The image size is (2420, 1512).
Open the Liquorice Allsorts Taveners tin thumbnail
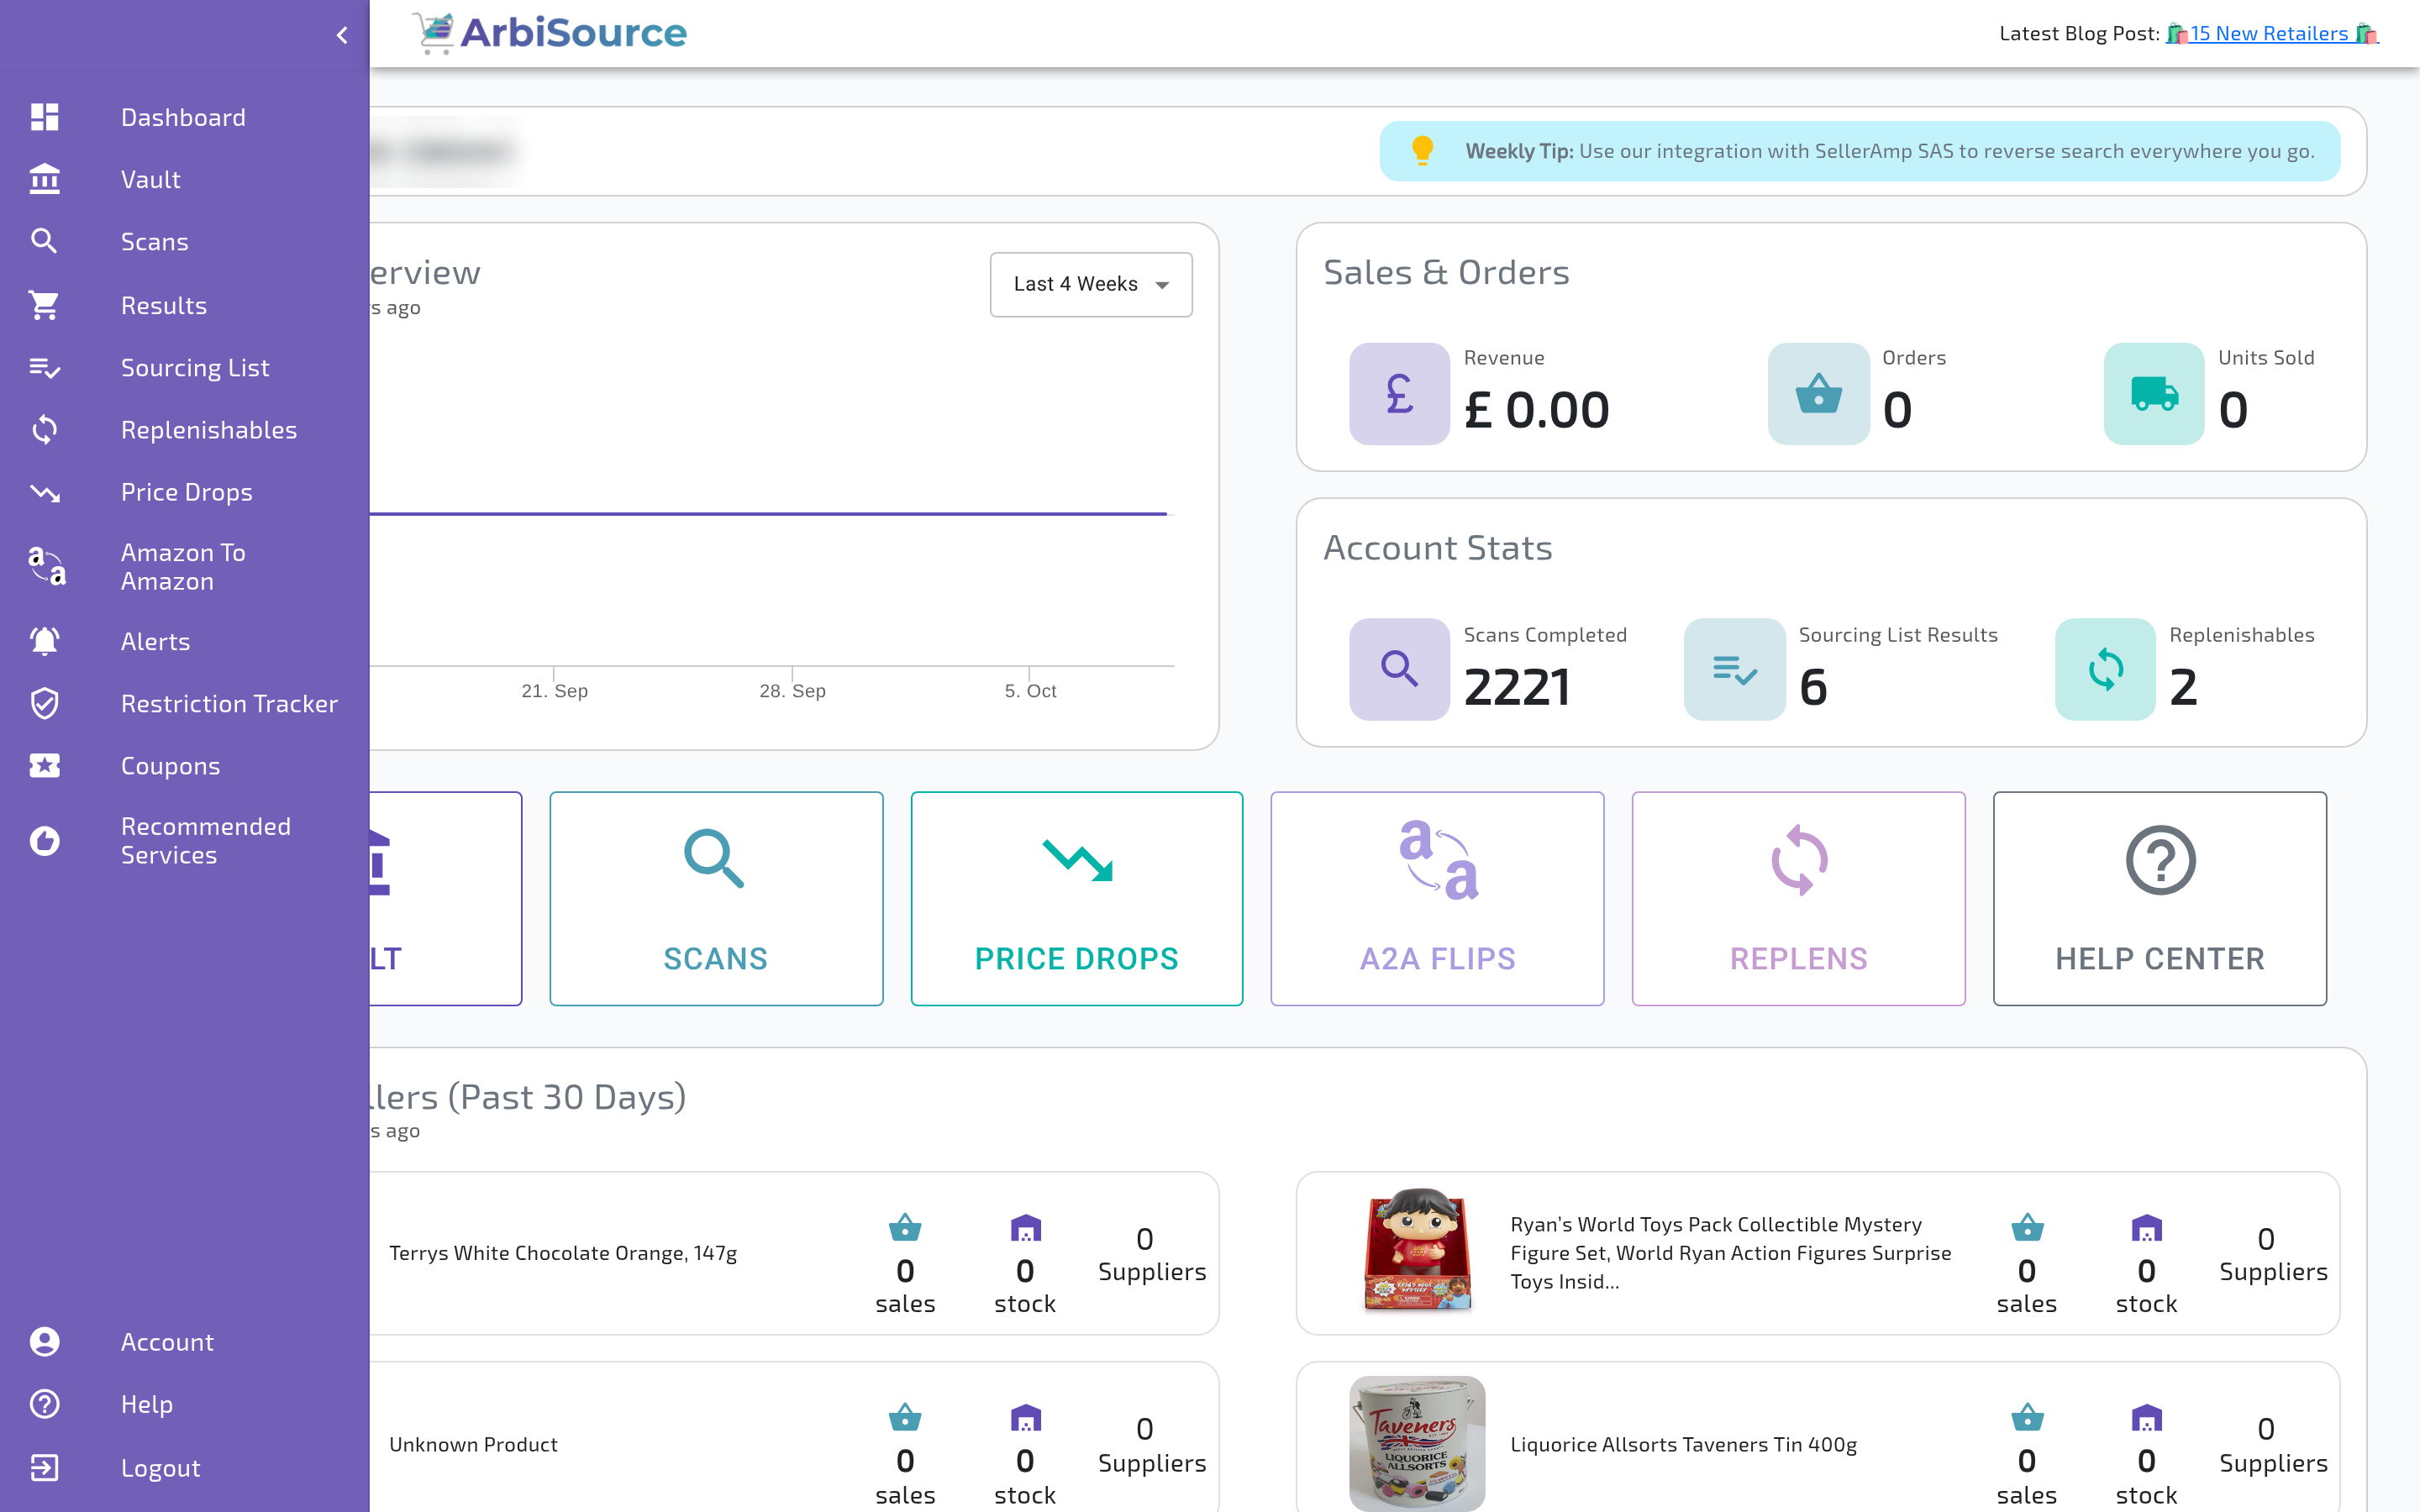tap(1416, 1442)
